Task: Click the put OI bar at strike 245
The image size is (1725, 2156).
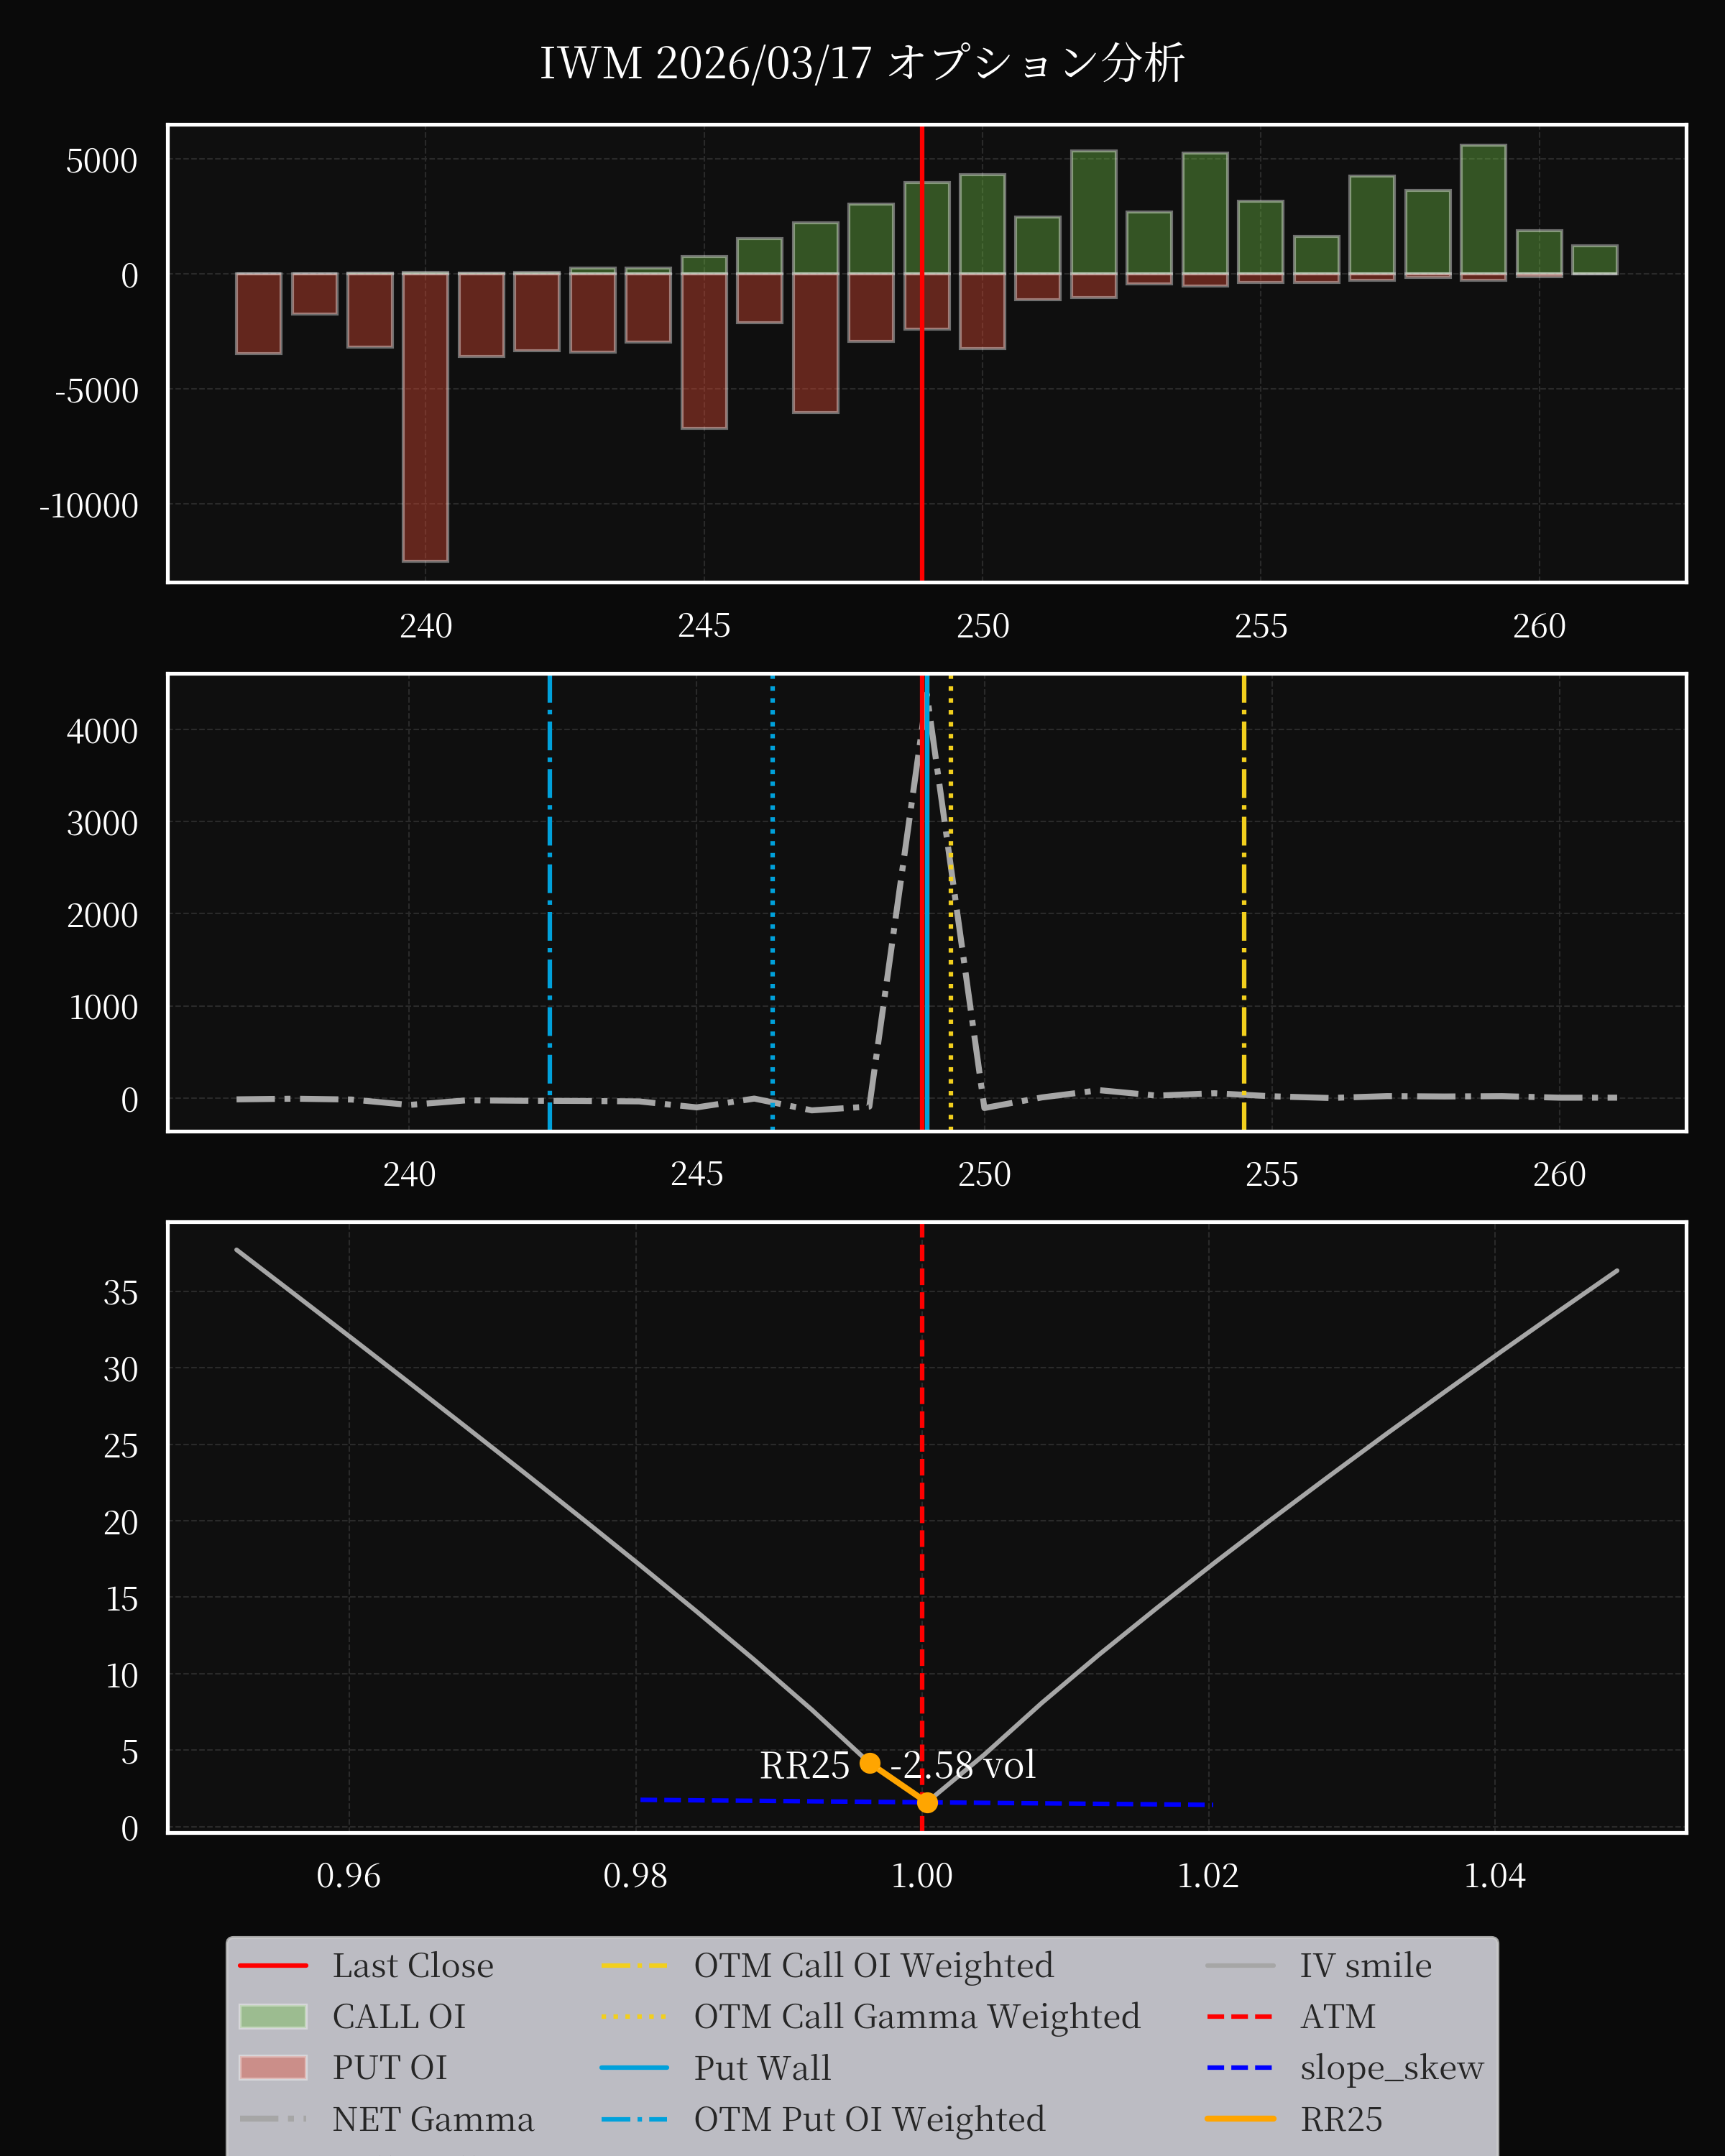Action: pyautogui.click(x=704, y=350)
